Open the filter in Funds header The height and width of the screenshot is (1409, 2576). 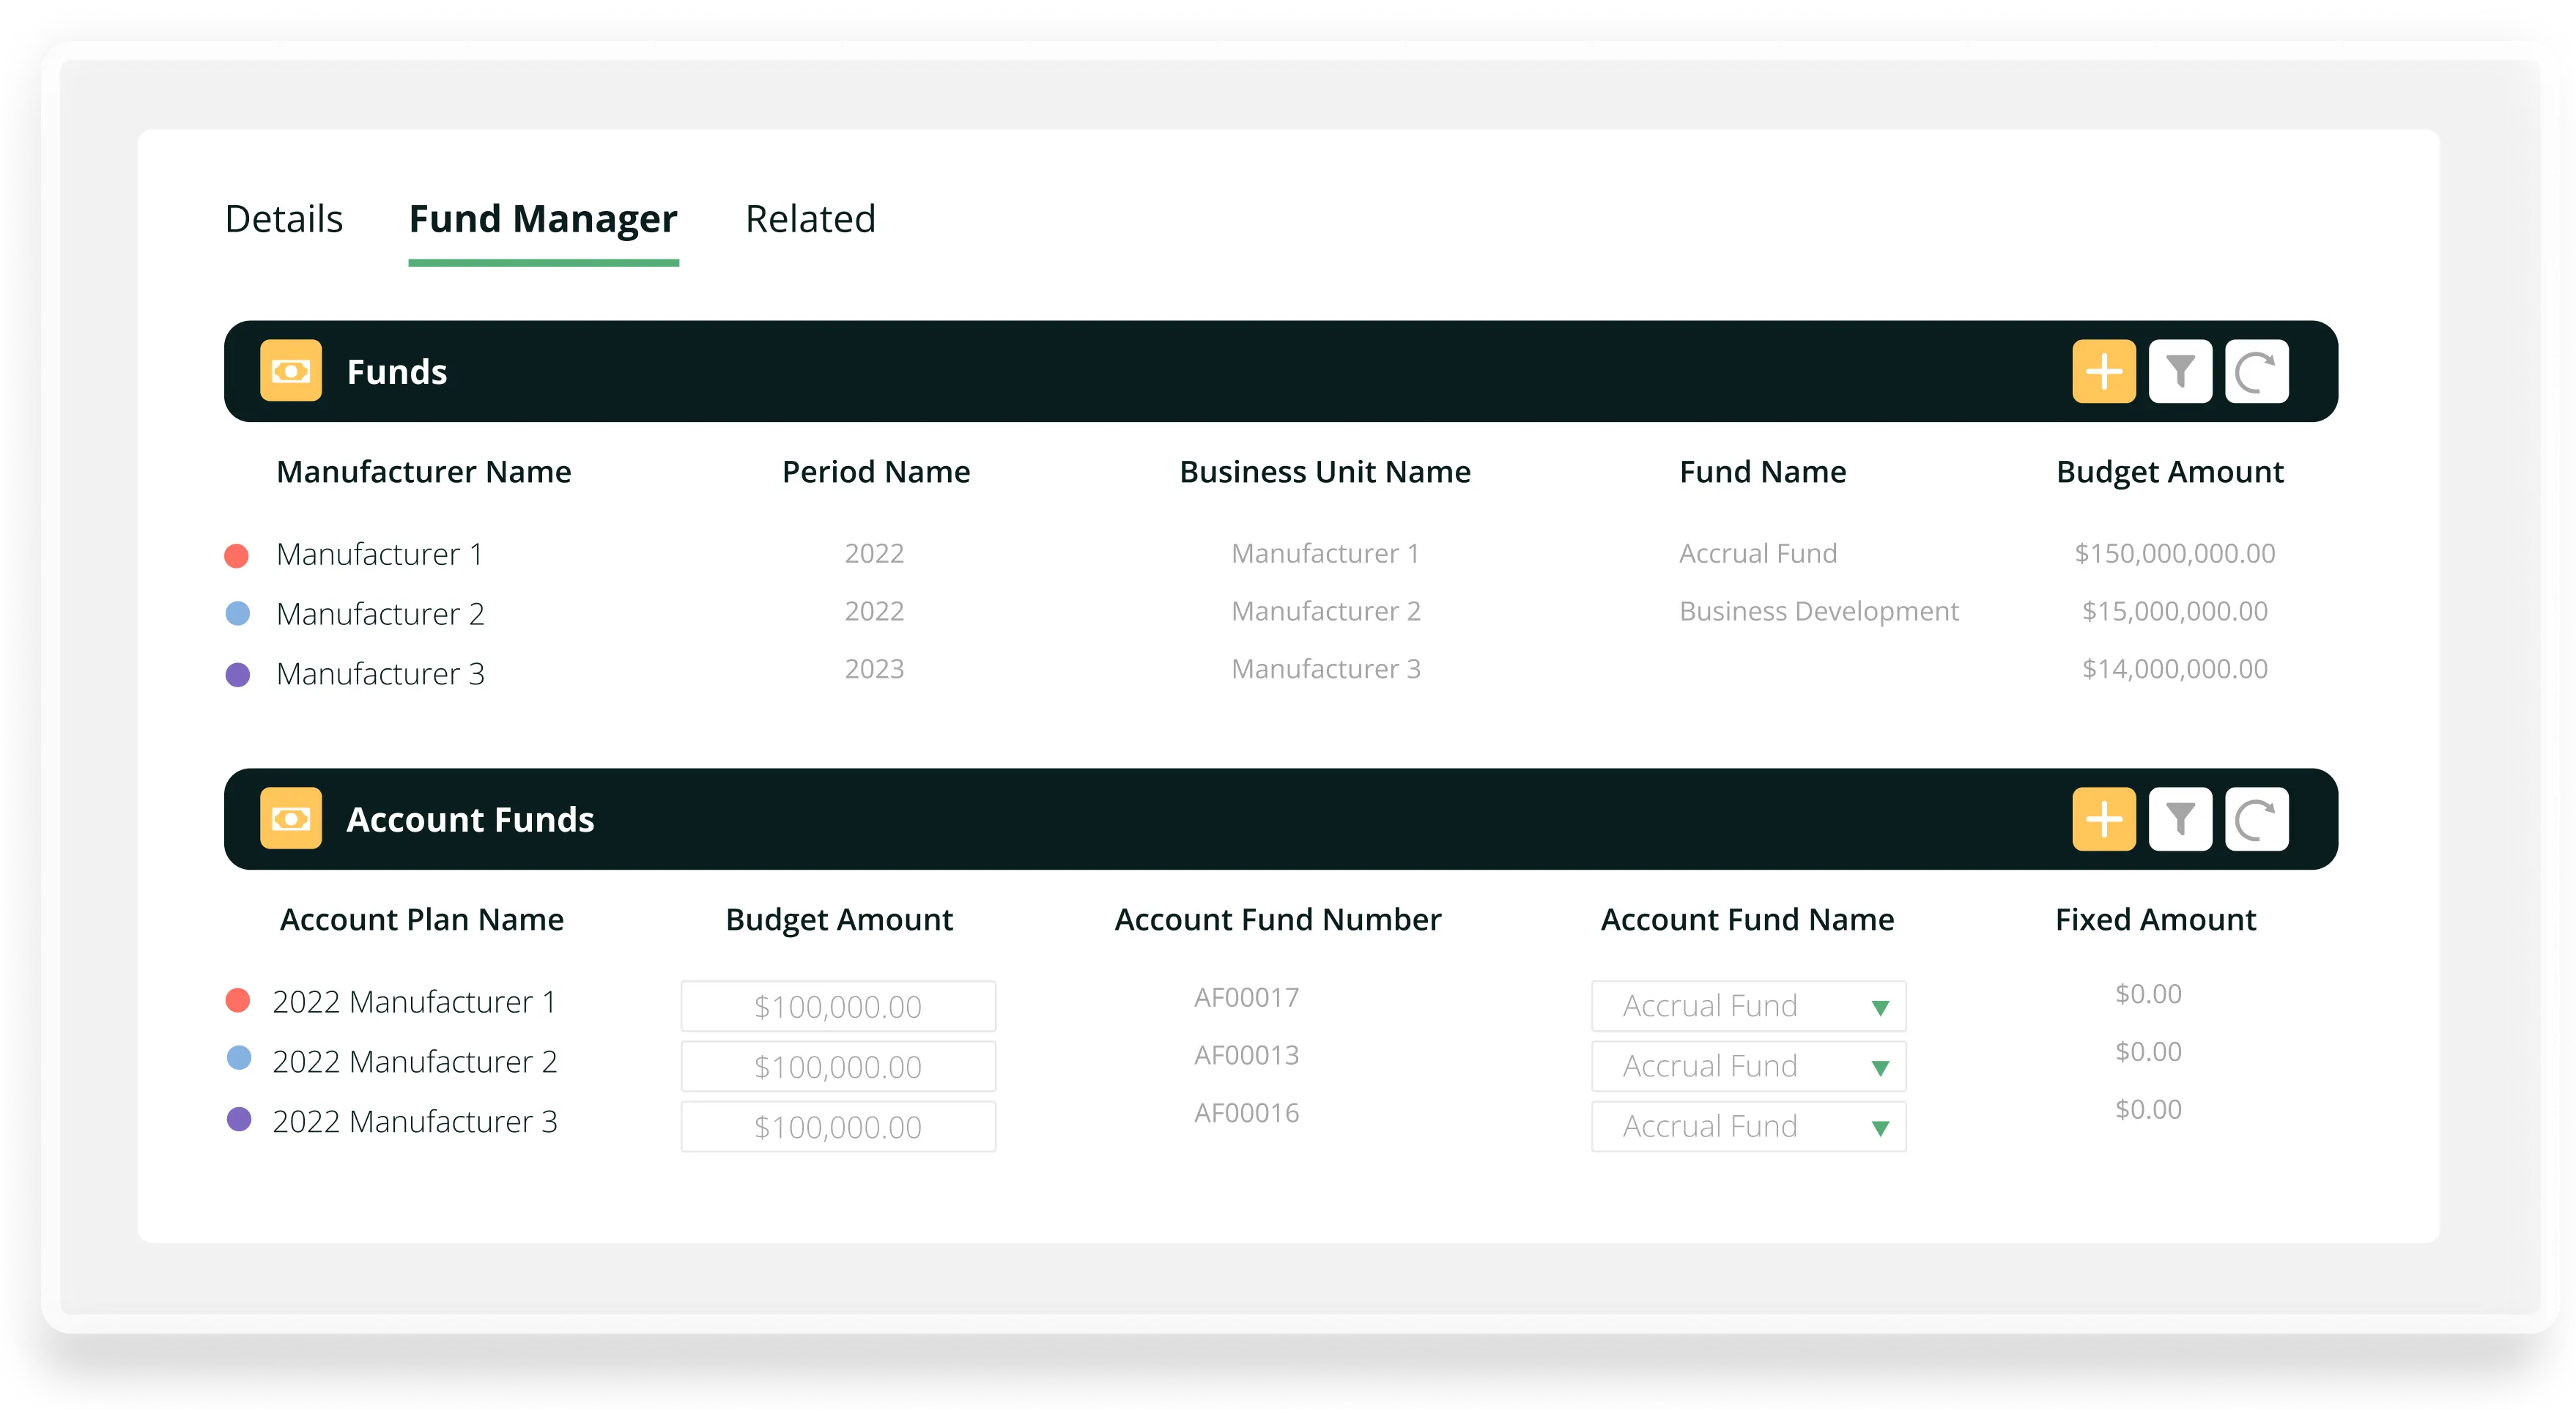2180,371
